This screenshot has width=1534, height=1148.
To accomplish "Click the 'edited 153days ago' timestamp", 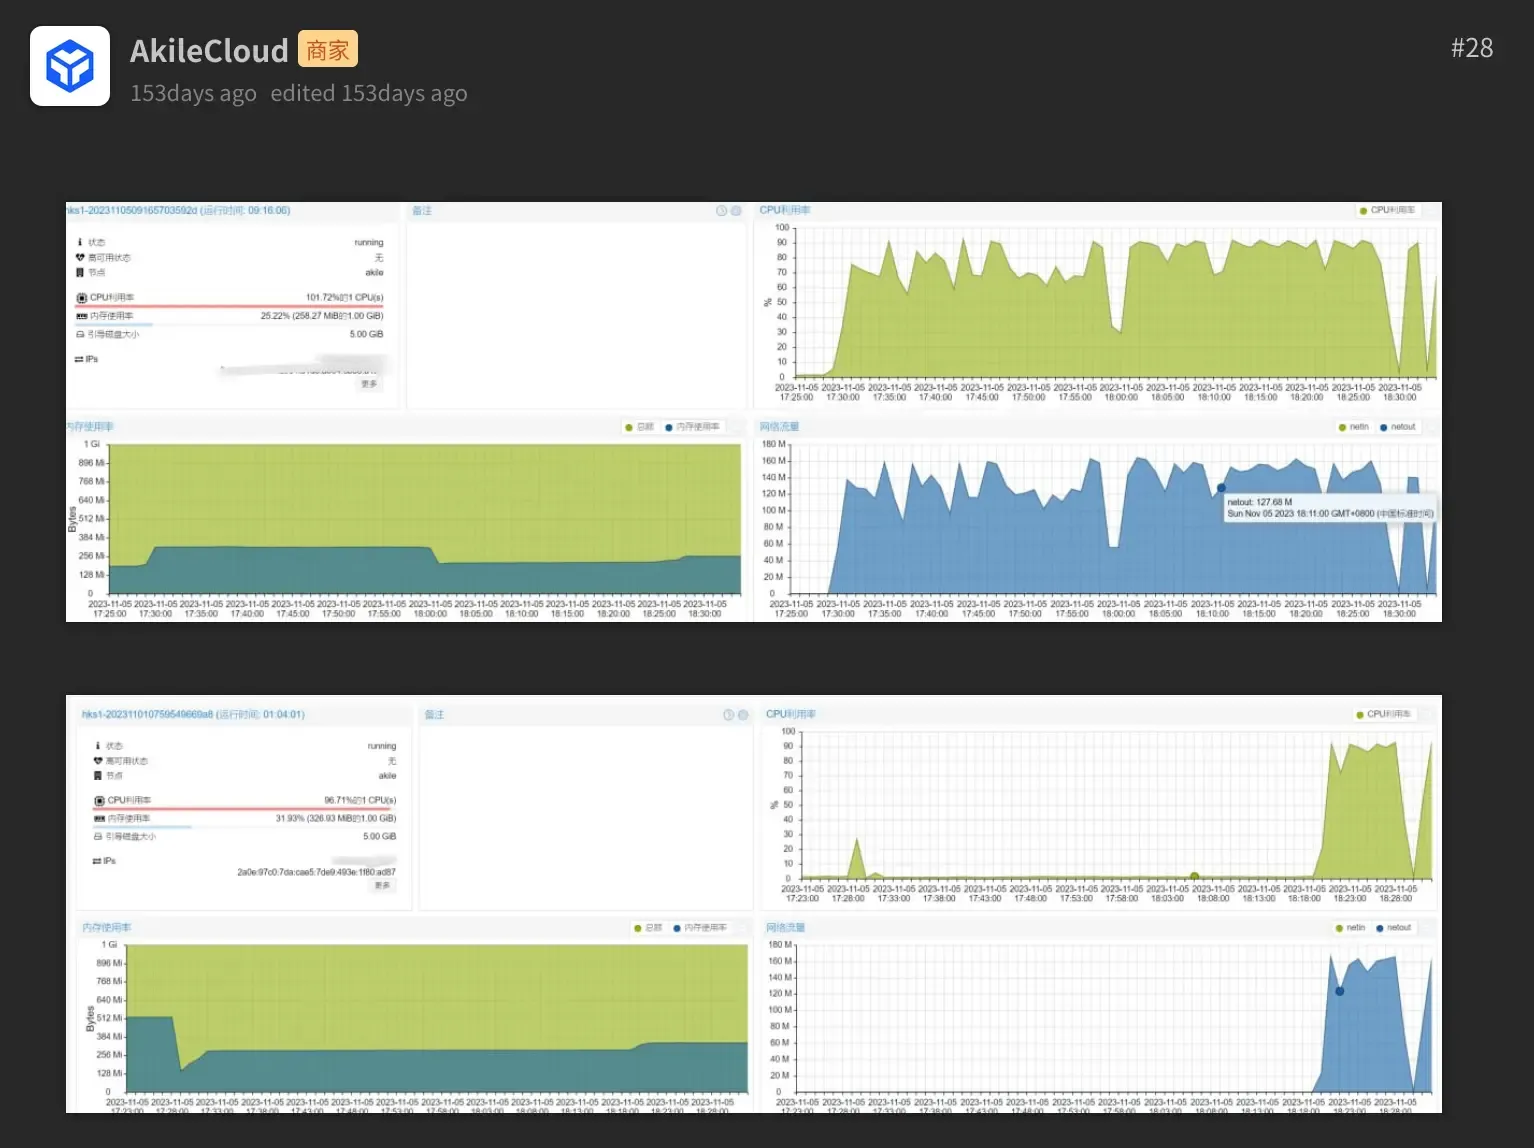I will pyautogui.click(x=368, y=93).
